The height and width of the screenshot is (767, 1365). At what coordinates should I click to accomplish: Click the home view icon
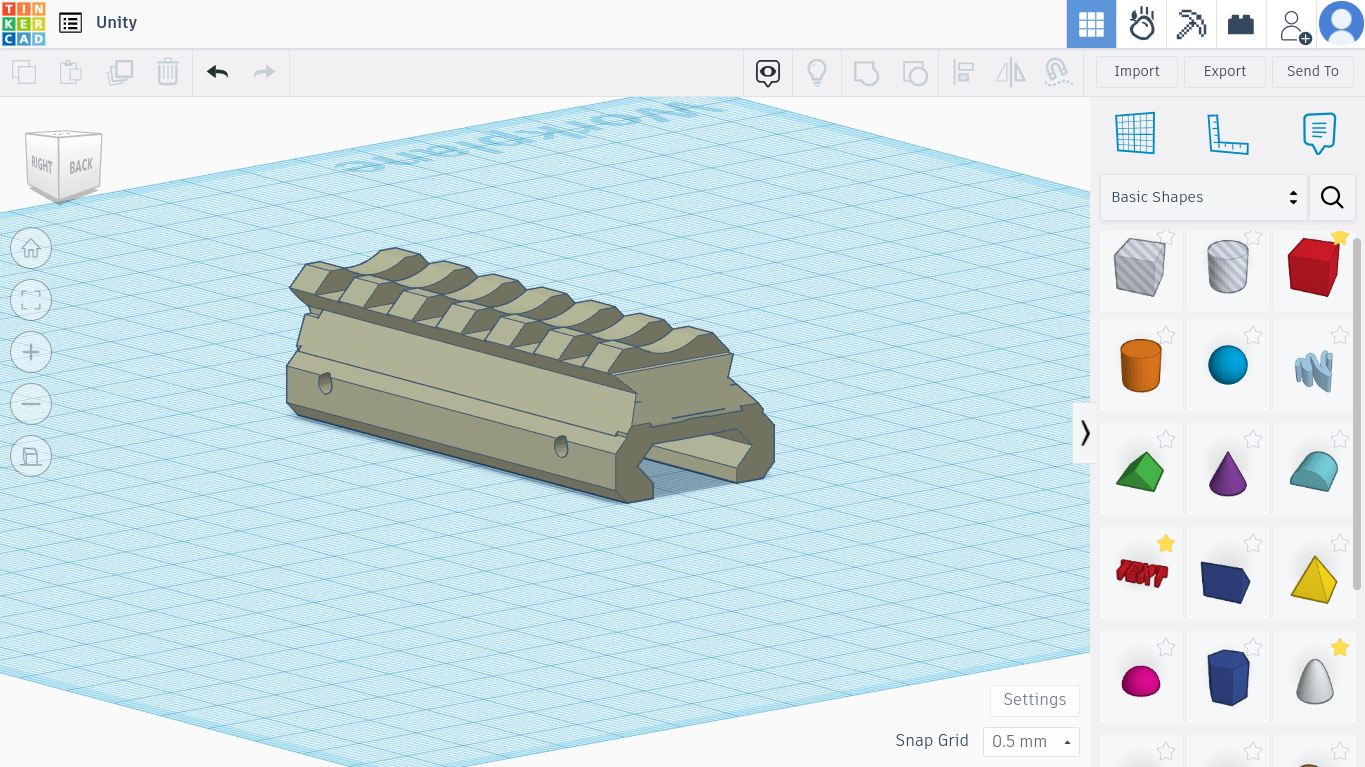click(x=30, y=248)
